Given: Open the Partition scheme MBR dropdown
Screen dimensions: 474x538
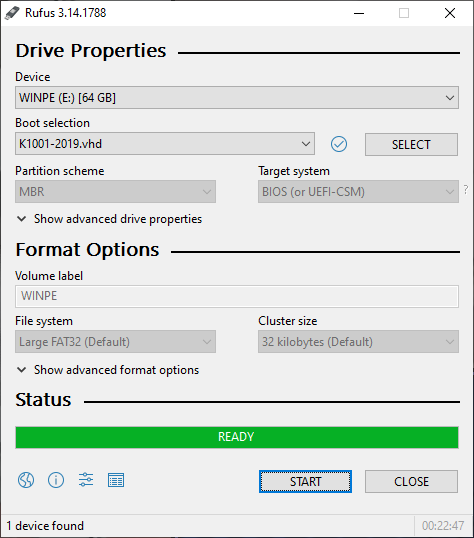Looking at the screenshot, I should pos(115,191).
